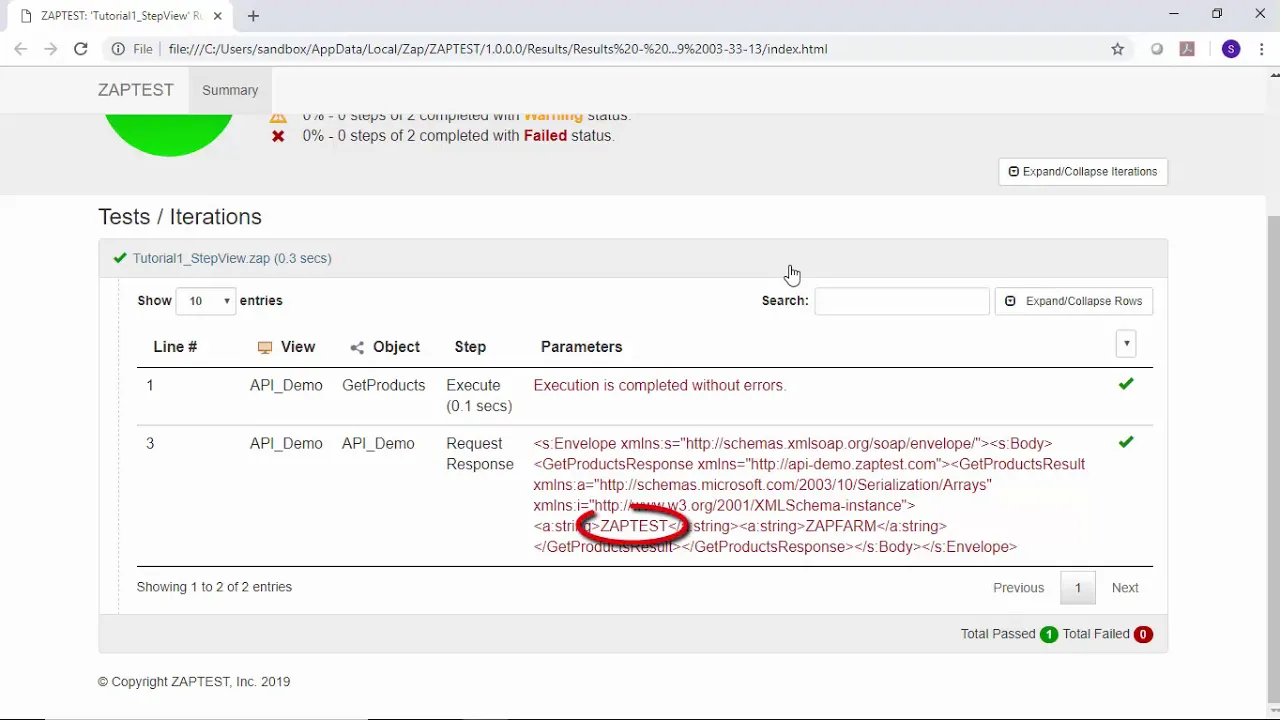This screenshot has height=720, width=1280.
Task: Reload the results page
Action: pyautogui.click(x=81, y=49)
